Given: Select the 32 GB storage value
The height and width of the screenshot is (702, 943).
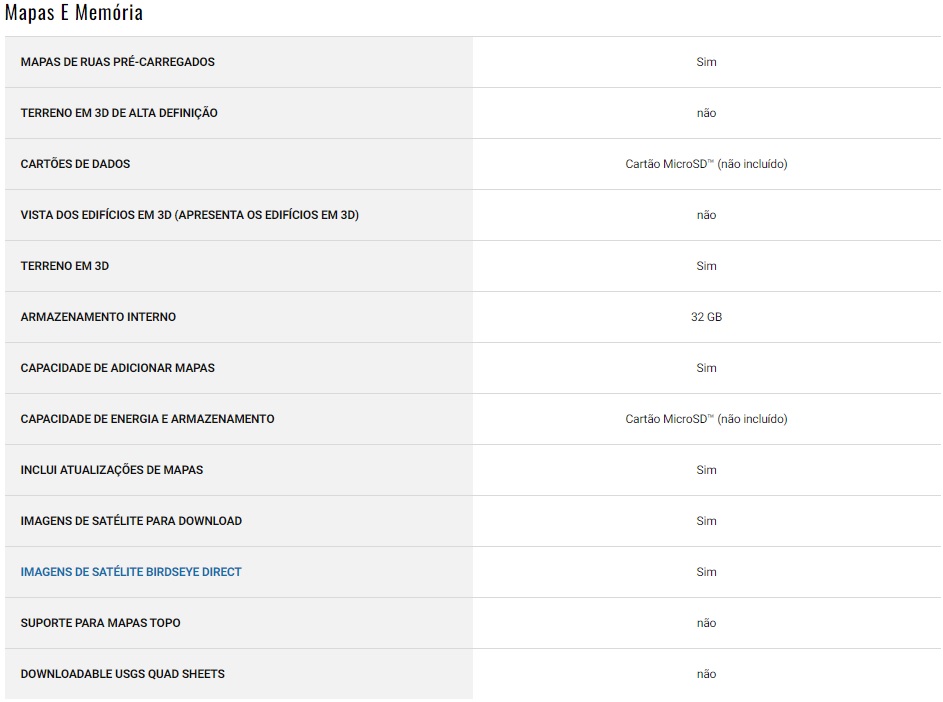Looking at the screenshot, I should pyautogui.click(x=706, y=317).
